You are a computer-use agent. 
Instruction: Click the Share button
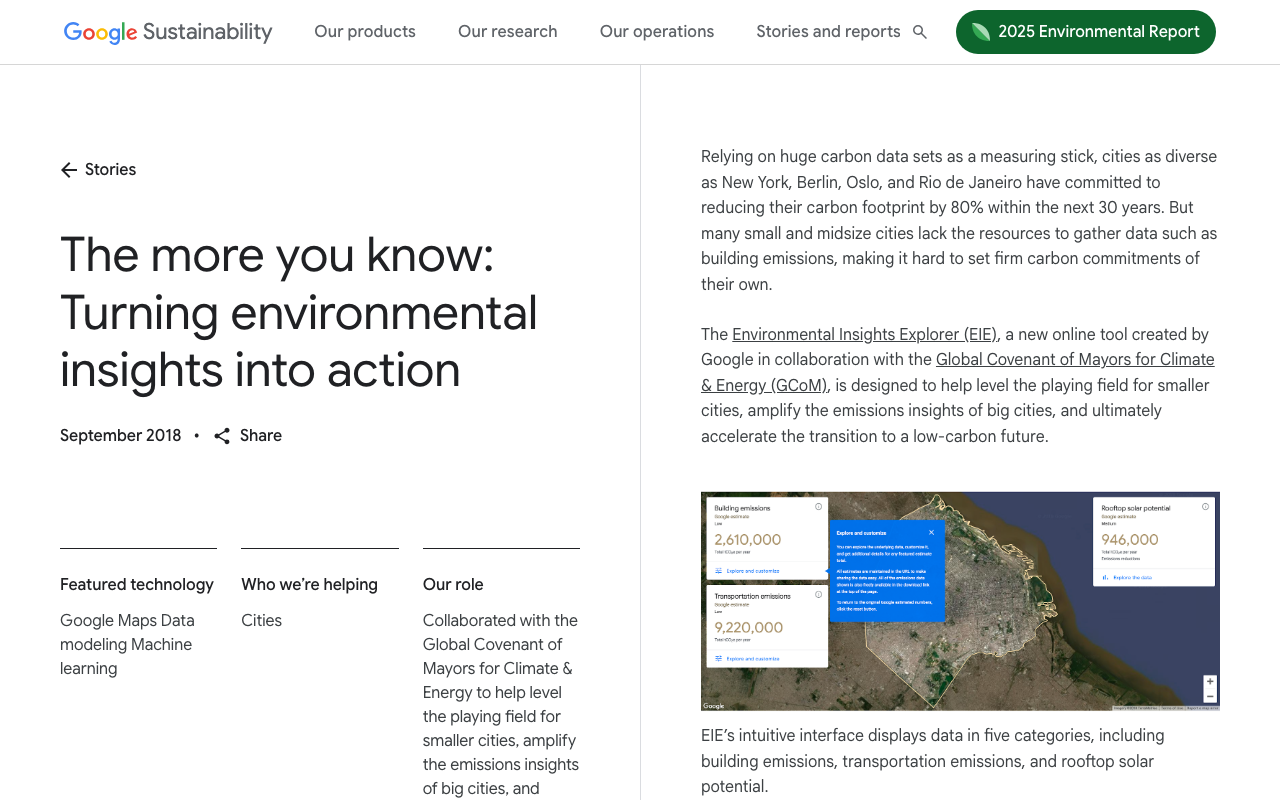pos(248,436)
